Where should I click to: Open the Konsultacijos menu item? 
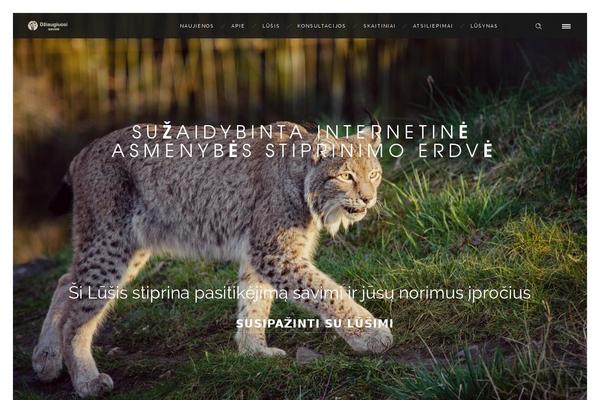[321, 26]
